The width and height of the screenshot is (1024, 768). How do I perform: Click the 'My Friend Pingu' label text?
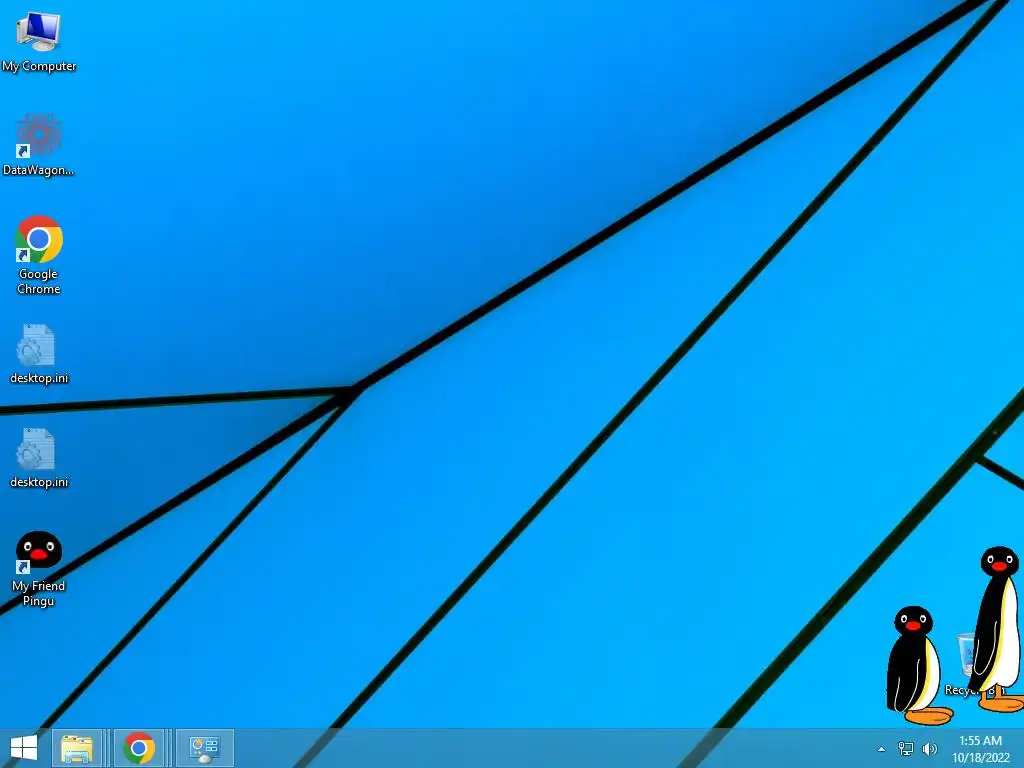pyautogui.click(x=39, y=593)
